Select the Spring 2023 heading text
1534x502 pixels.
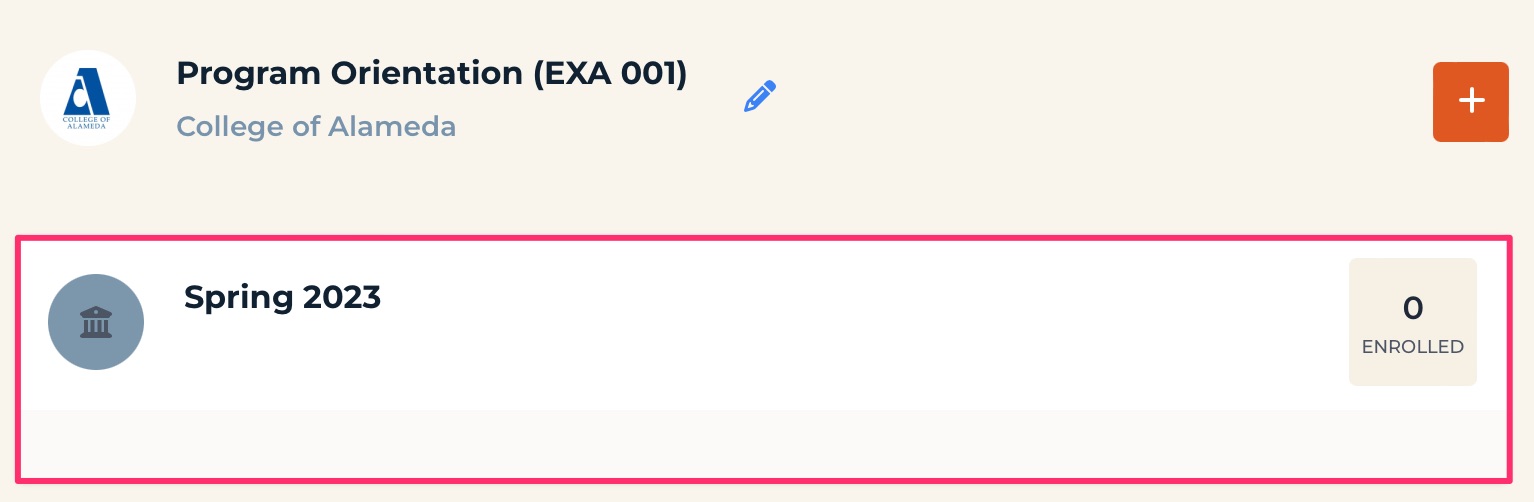click(283, 297)
